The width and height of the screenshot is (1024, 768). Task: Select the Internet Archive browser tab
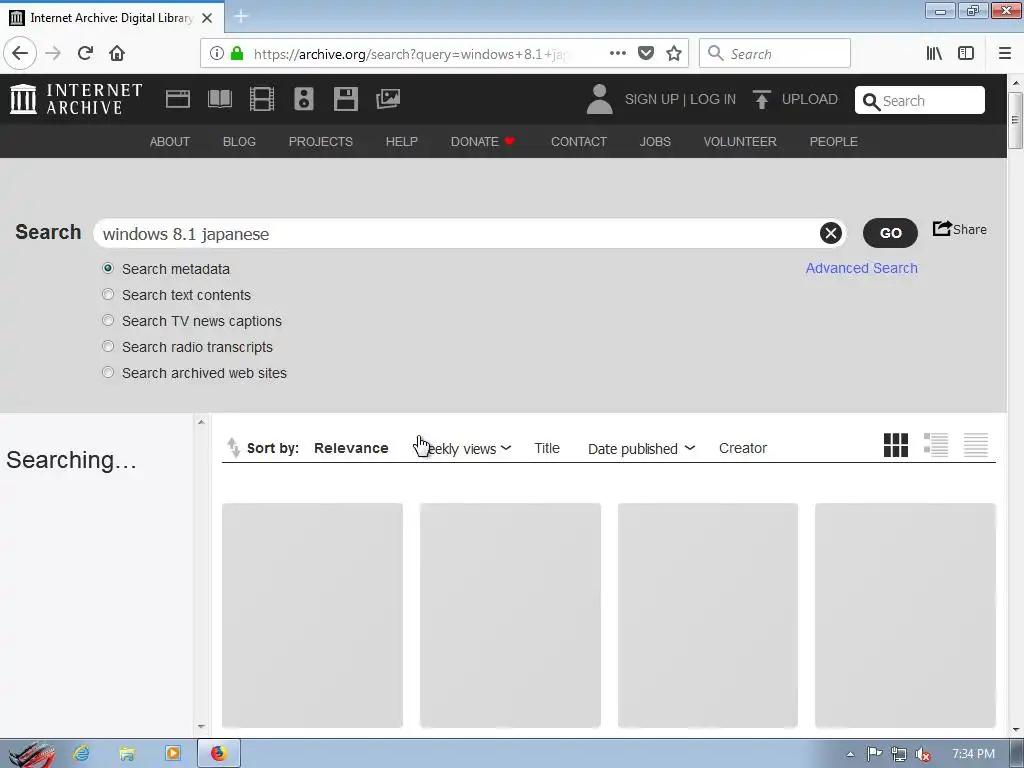[x=111, y=18]
